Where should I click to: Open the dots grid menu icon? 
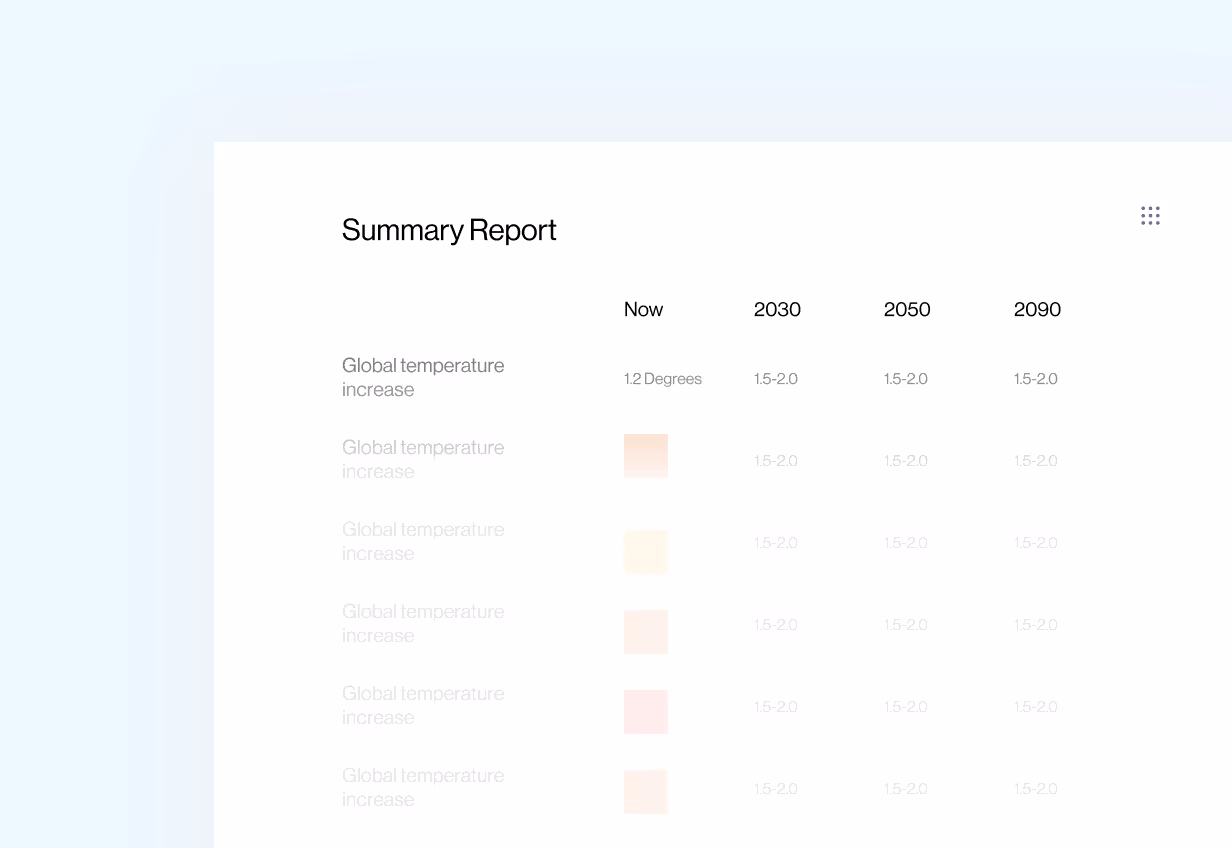click(x=1150, y=216)
